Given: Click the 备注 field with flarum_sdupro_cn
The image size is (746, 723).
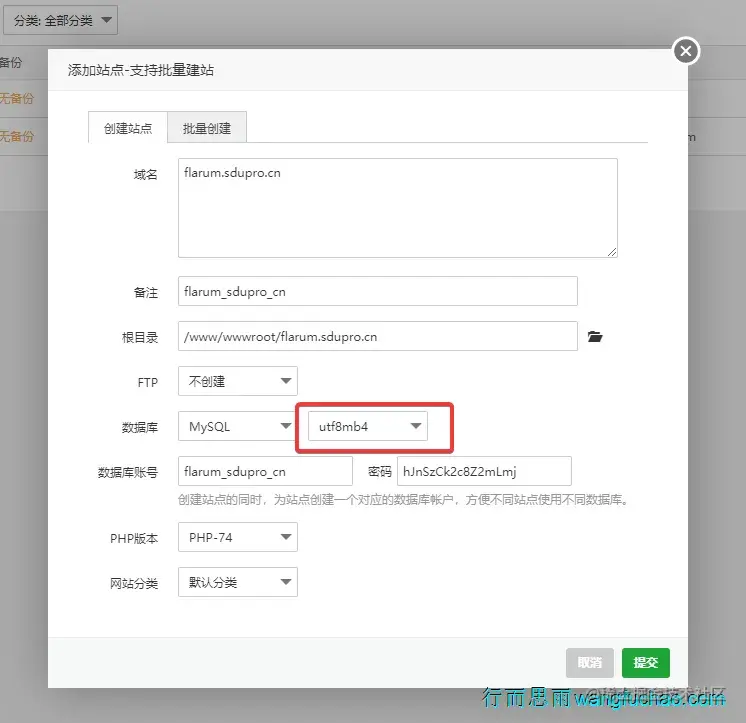Looking at the screenshot, I should [378, 291].
